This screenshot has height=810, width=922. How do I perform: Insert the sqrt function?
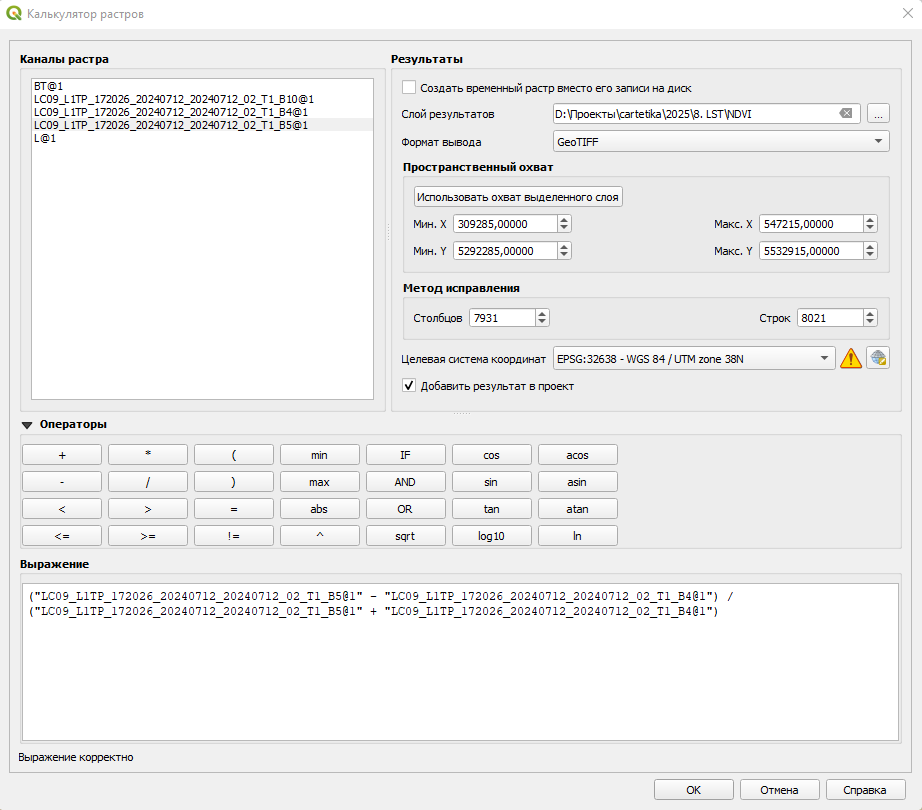pyautogui.click(x=405, y=536)
